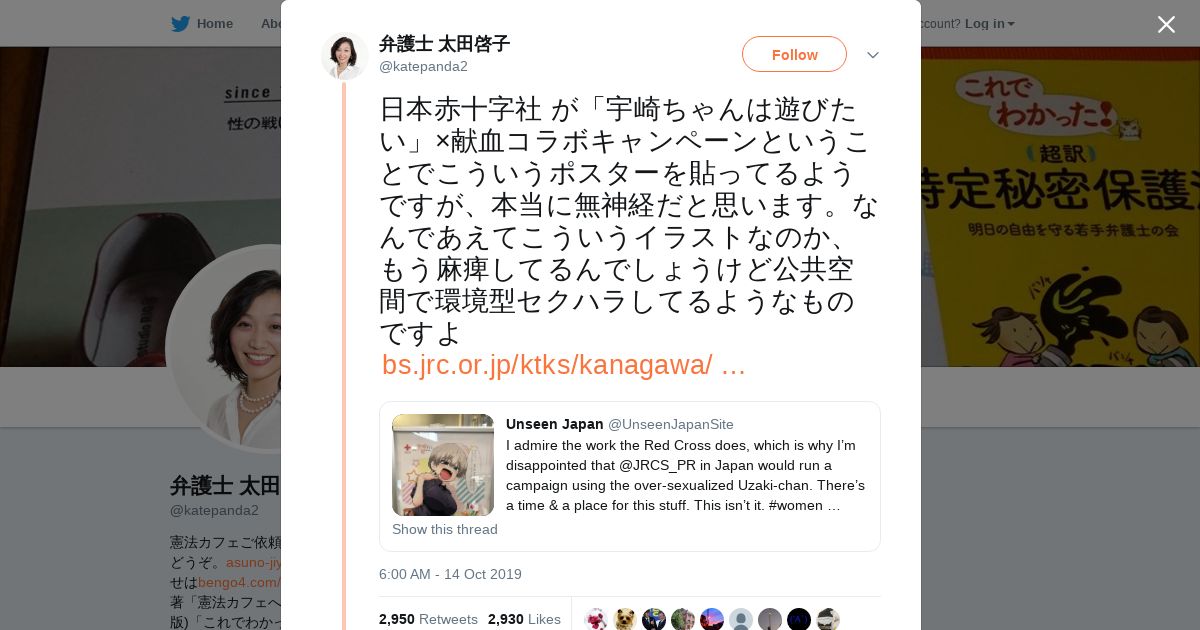The height and width of the screenshot is (630, 1200).
Task: Click the bear-face liker avatar
Action: tap(625, 619)
